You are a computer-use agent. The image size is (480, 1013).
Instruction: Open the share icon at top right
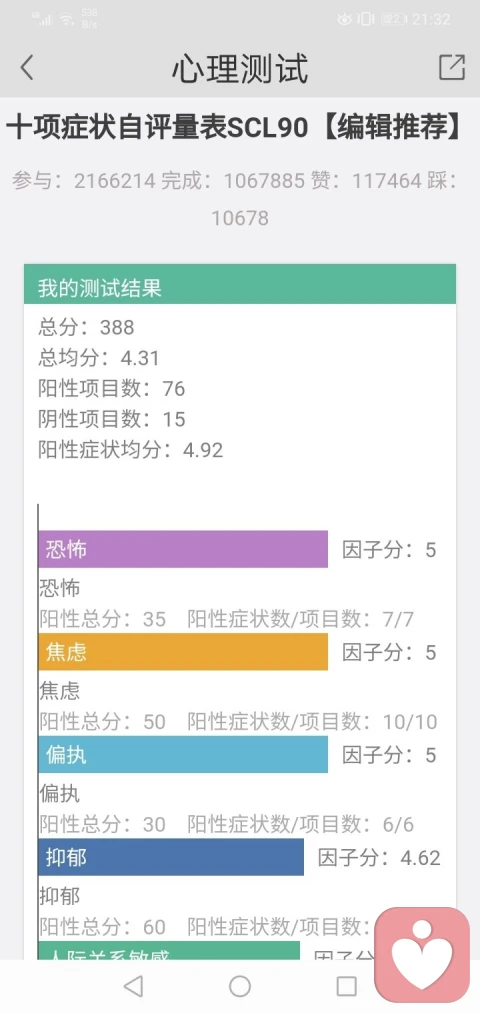click(452, 67)
